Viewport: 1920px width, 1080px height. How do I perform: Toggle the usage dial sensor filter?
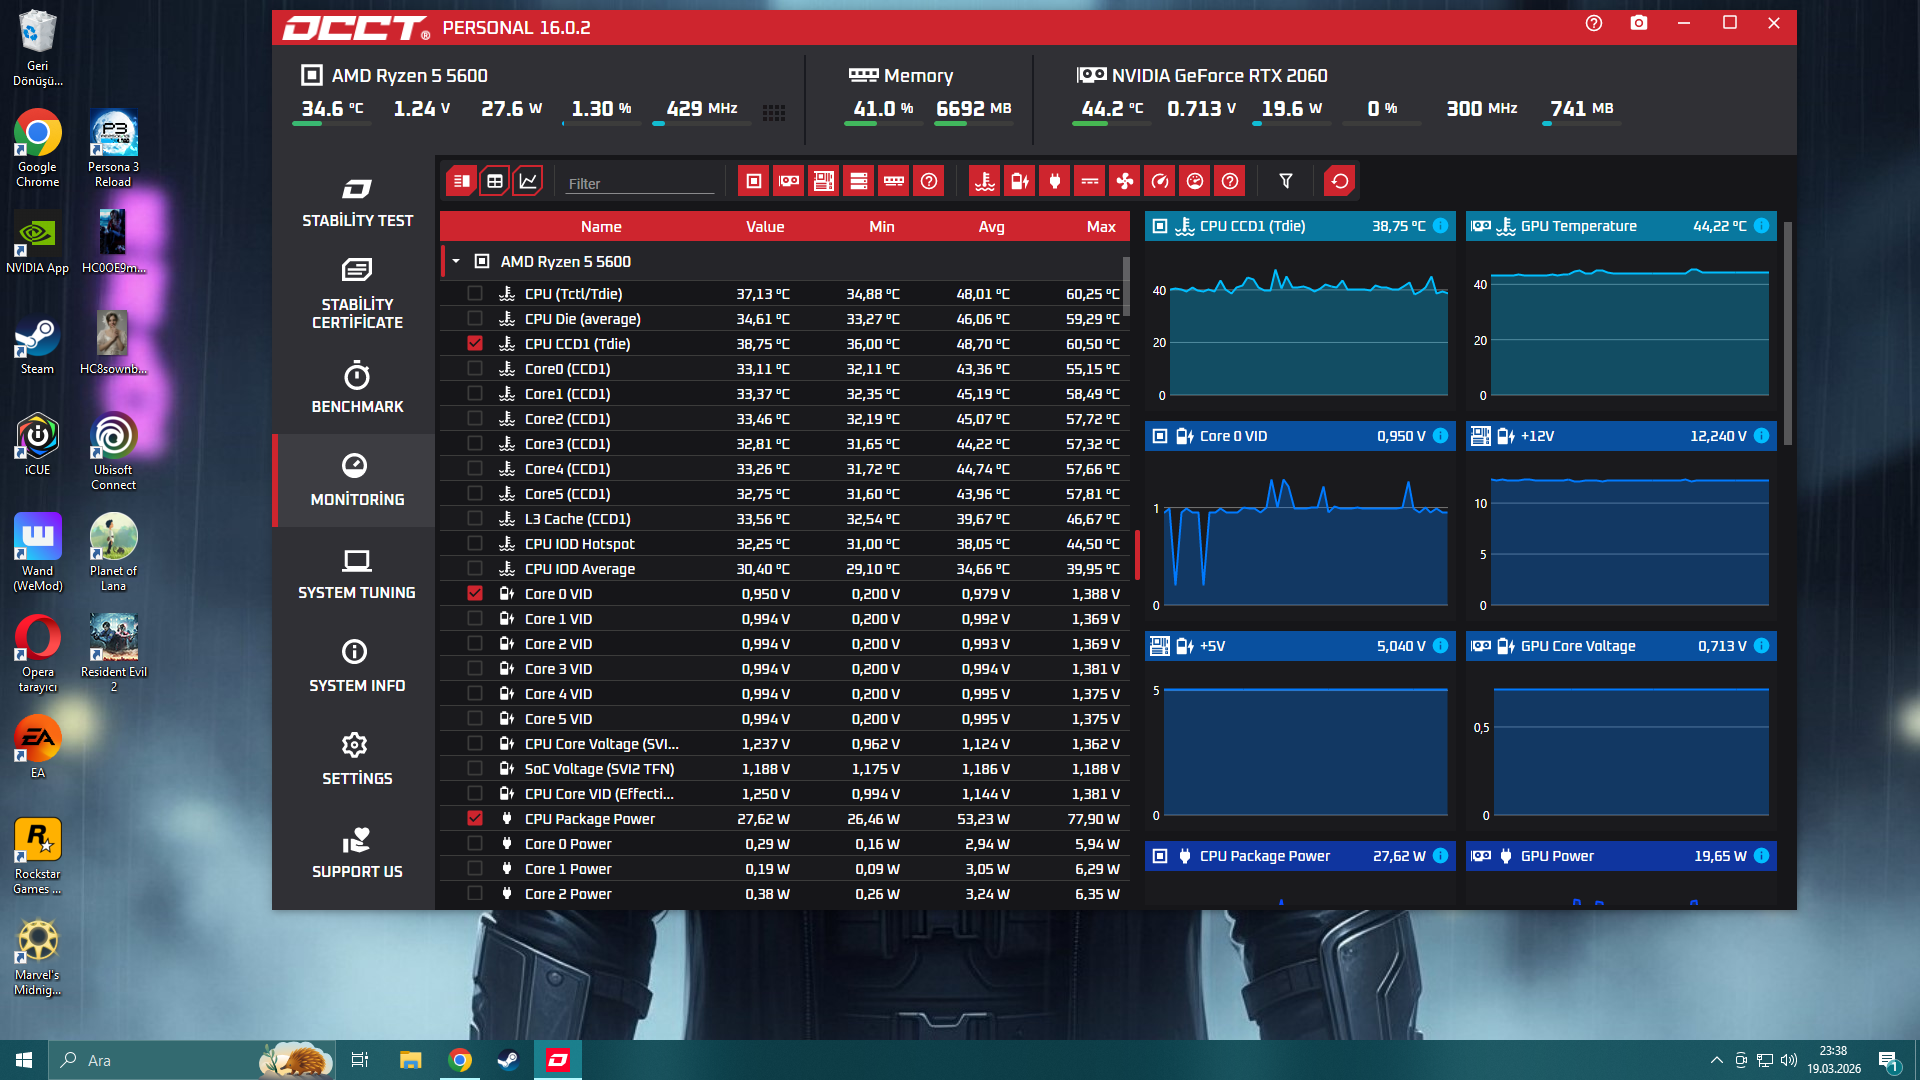[x=1195, y=181]
